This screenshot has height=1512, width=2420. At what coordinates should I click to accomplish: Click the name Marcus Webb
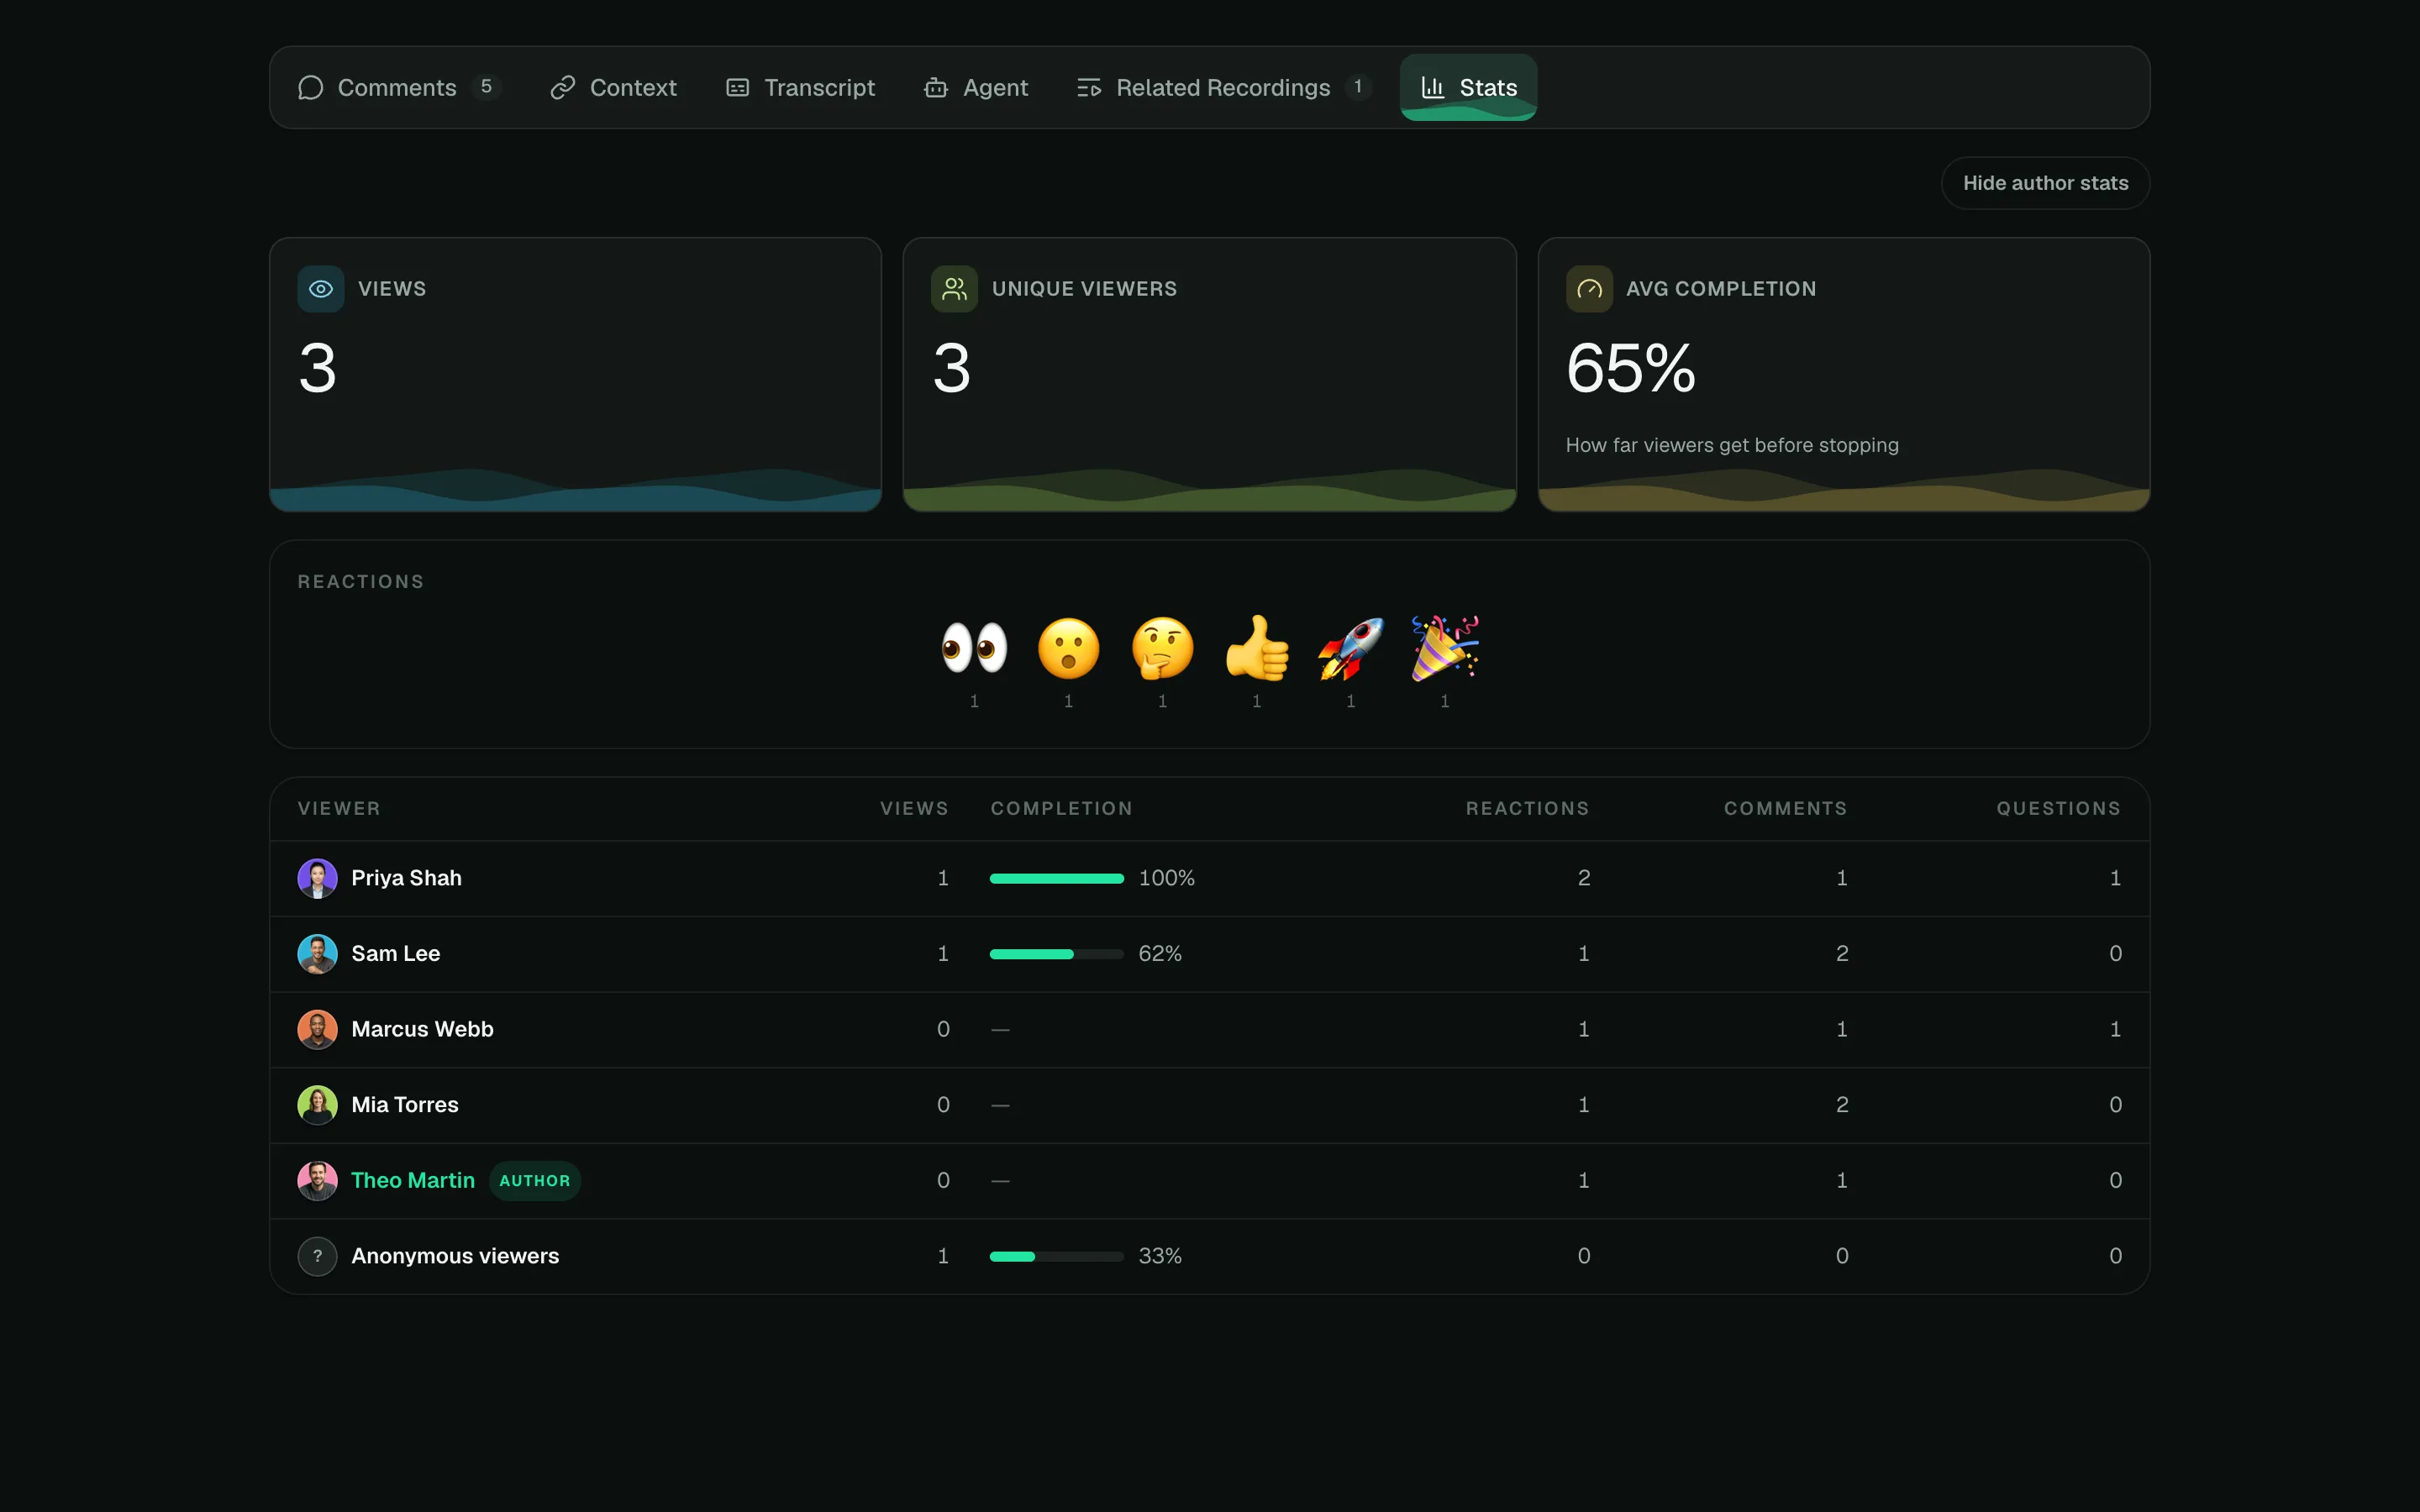click(422, 1029)
